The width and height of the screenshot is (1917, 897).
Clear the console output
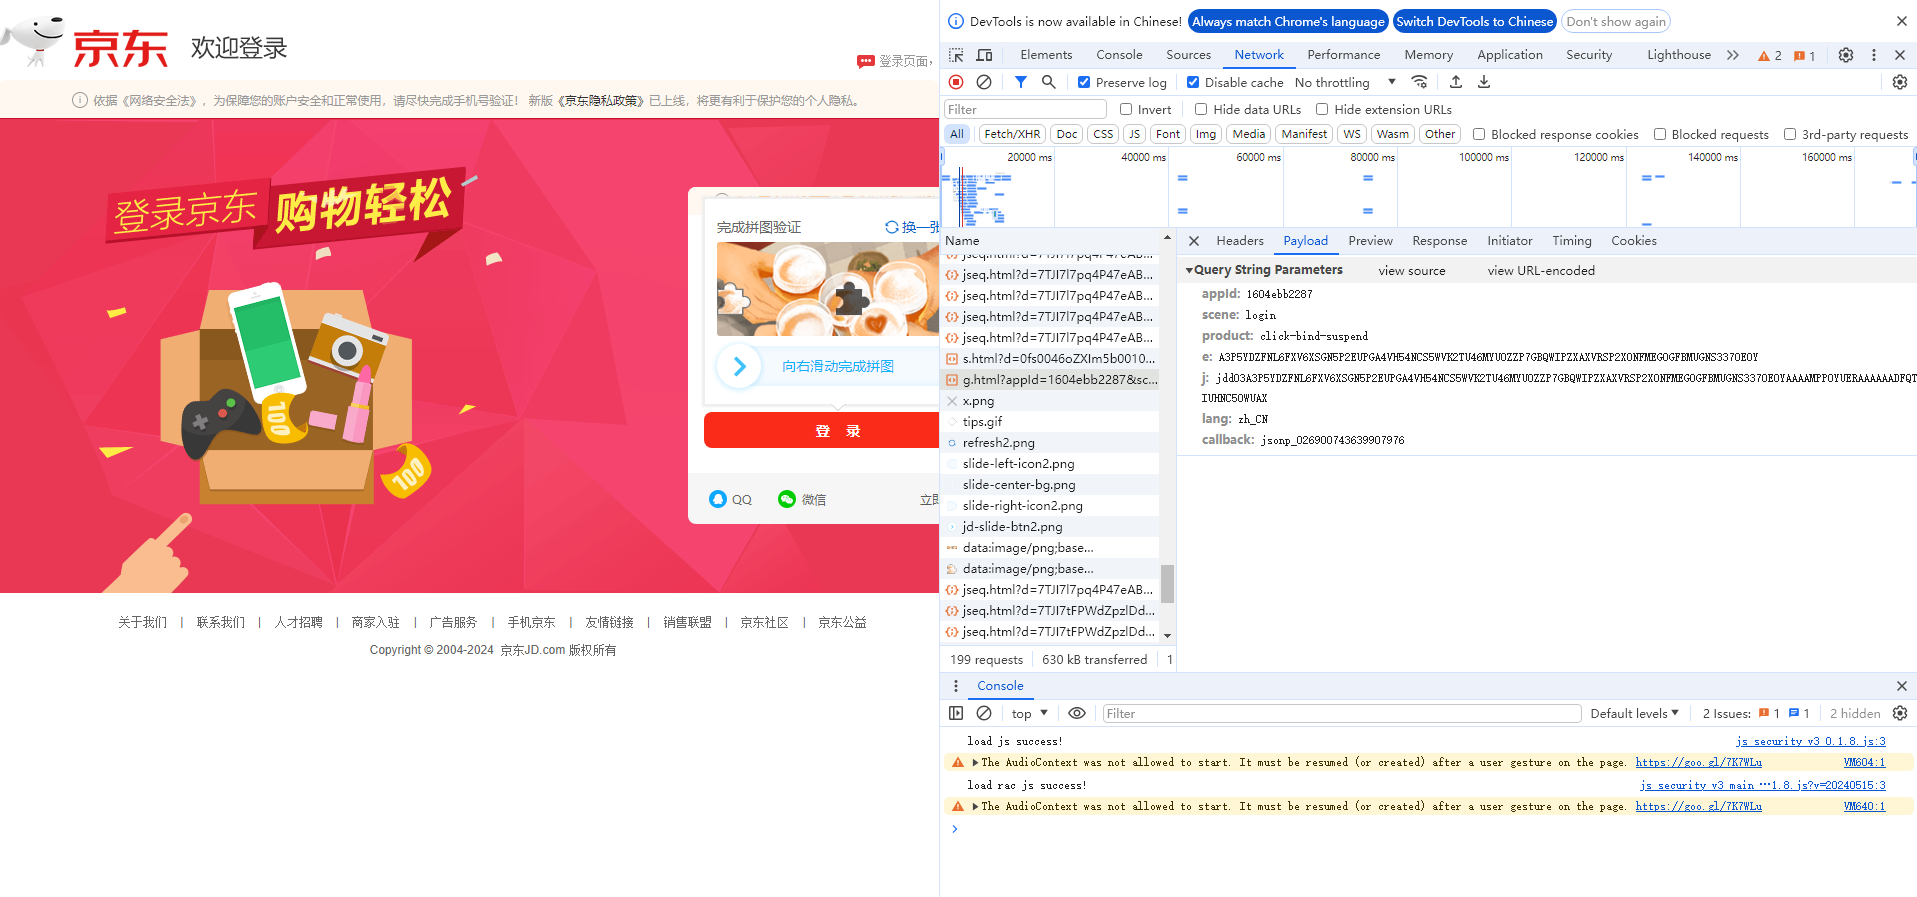(984, 713)
